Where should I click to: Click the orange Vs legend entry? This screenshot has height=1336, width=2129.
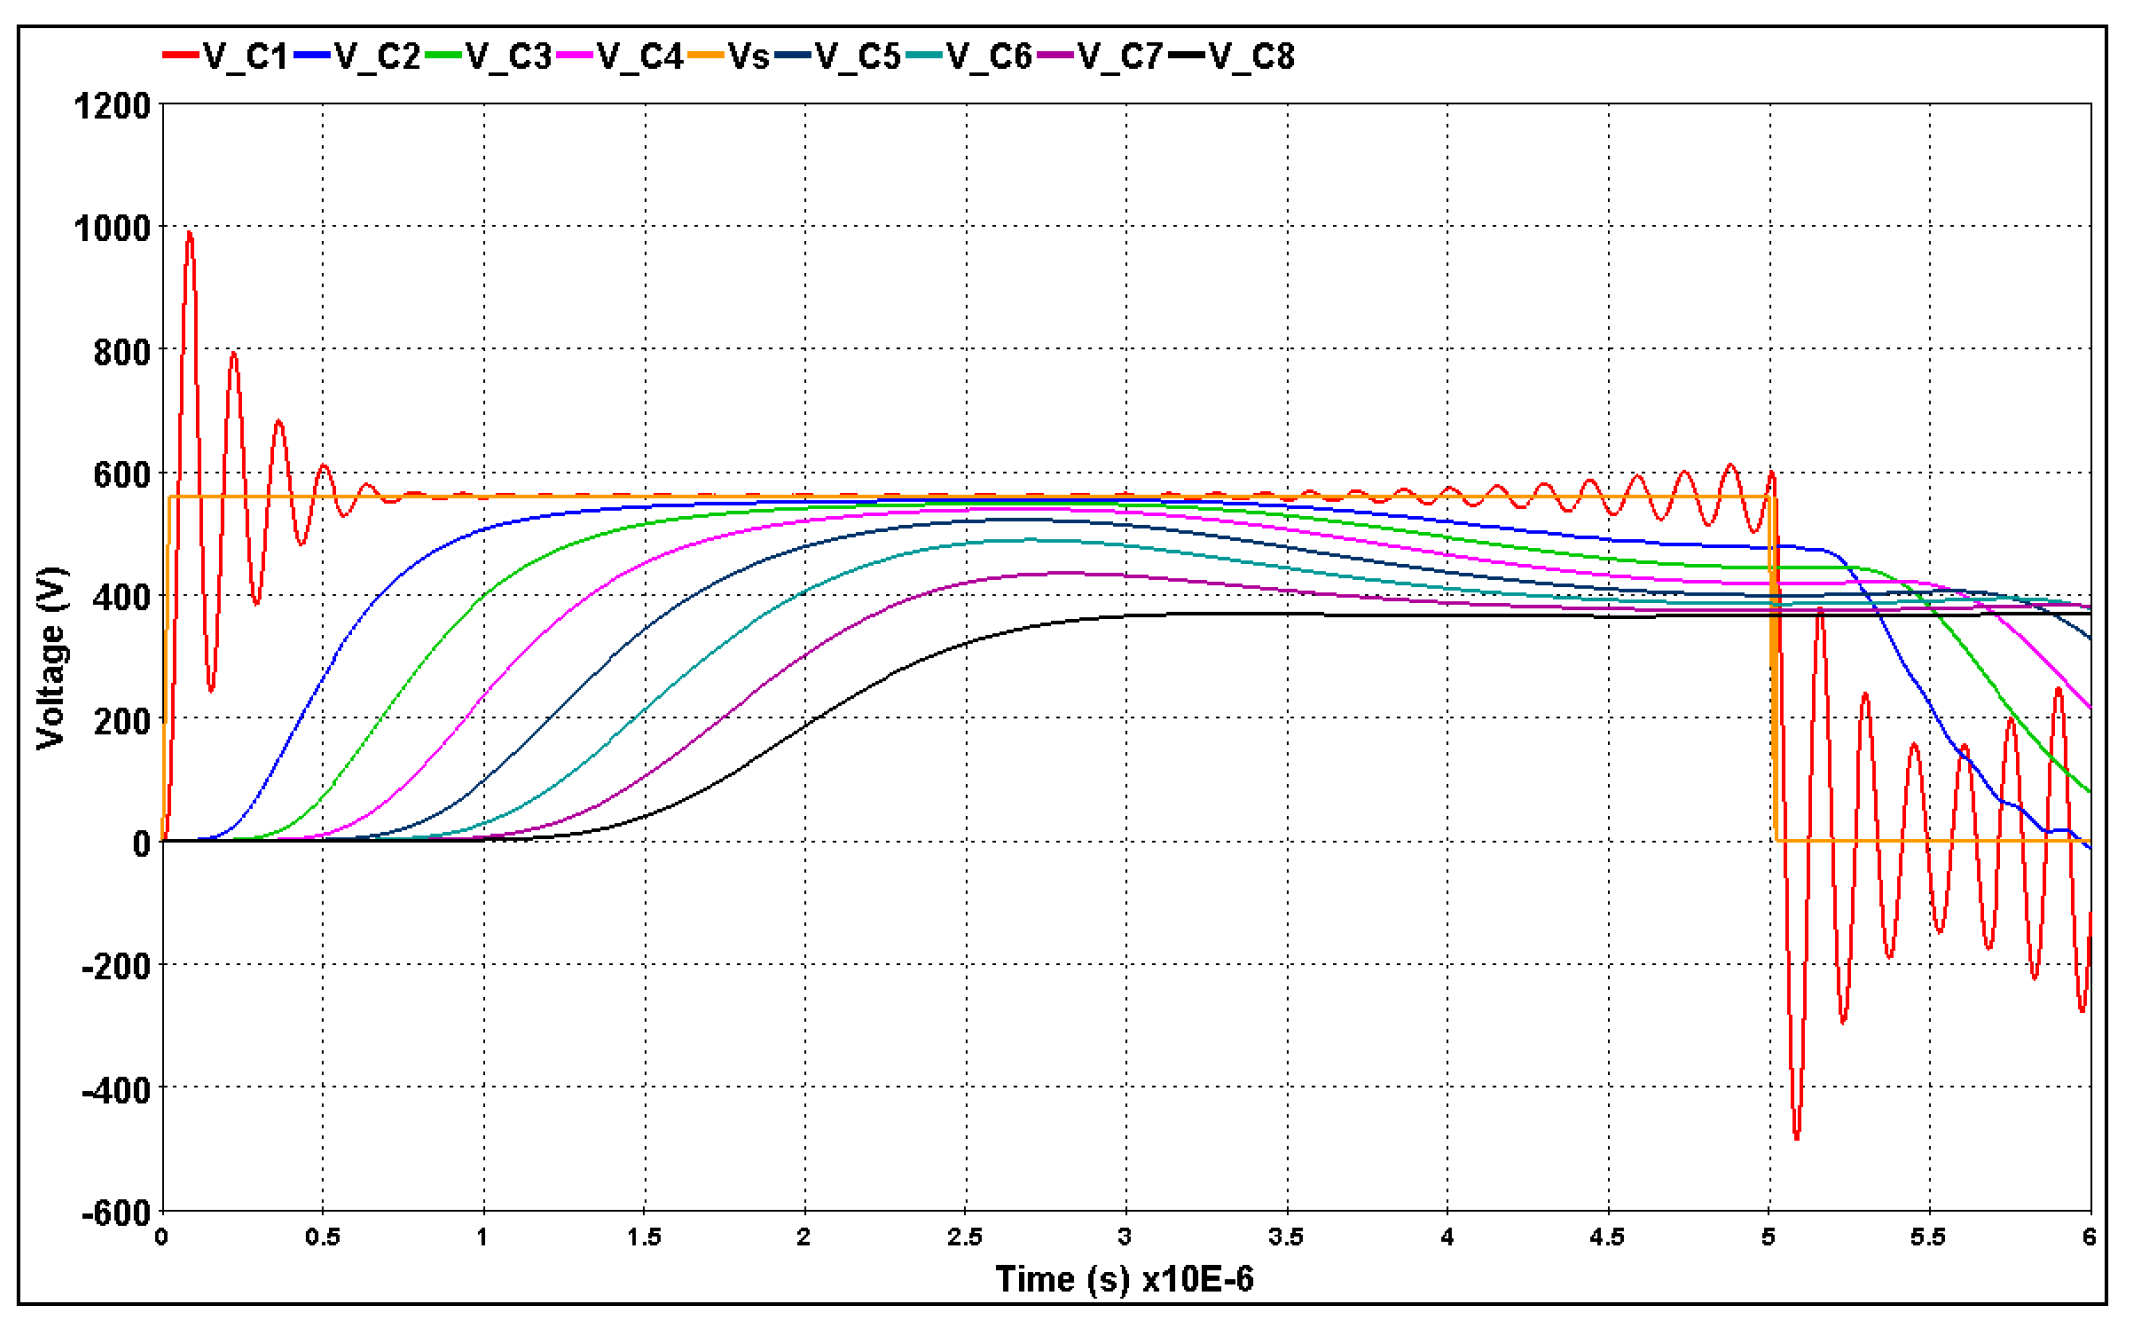point(747,57)
